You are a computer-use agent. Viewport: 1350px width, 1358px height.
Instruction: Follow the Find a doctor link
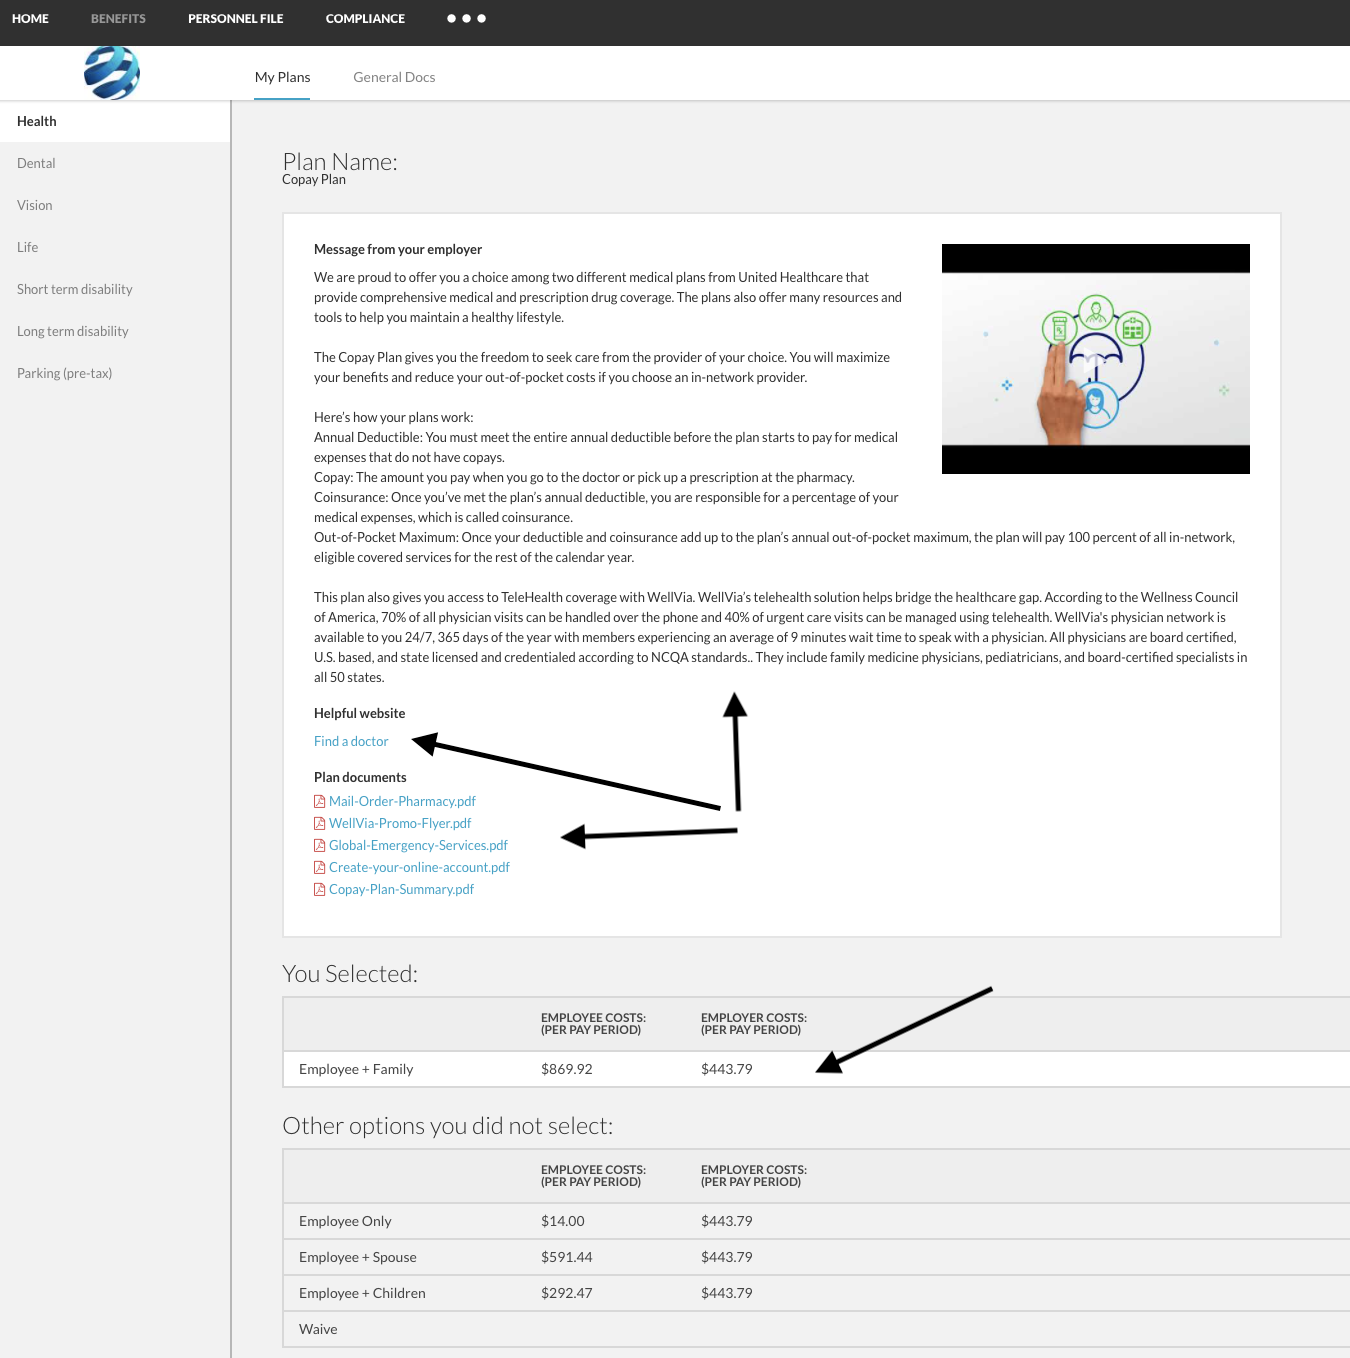click(351, 741)
